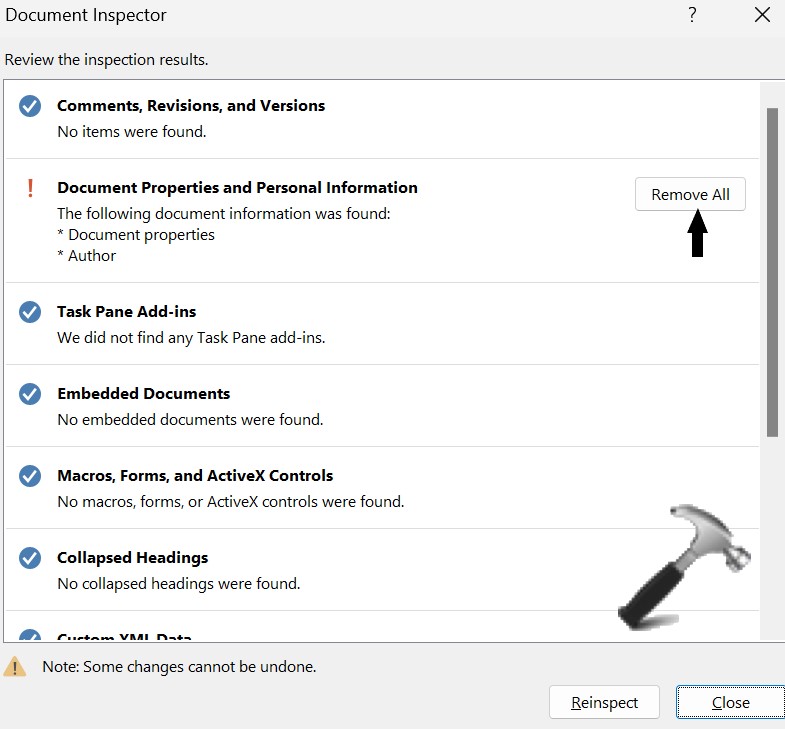Click the red exclamation mark alert icon
Viewport: 785px width, 729px height.
pos(30,188)
